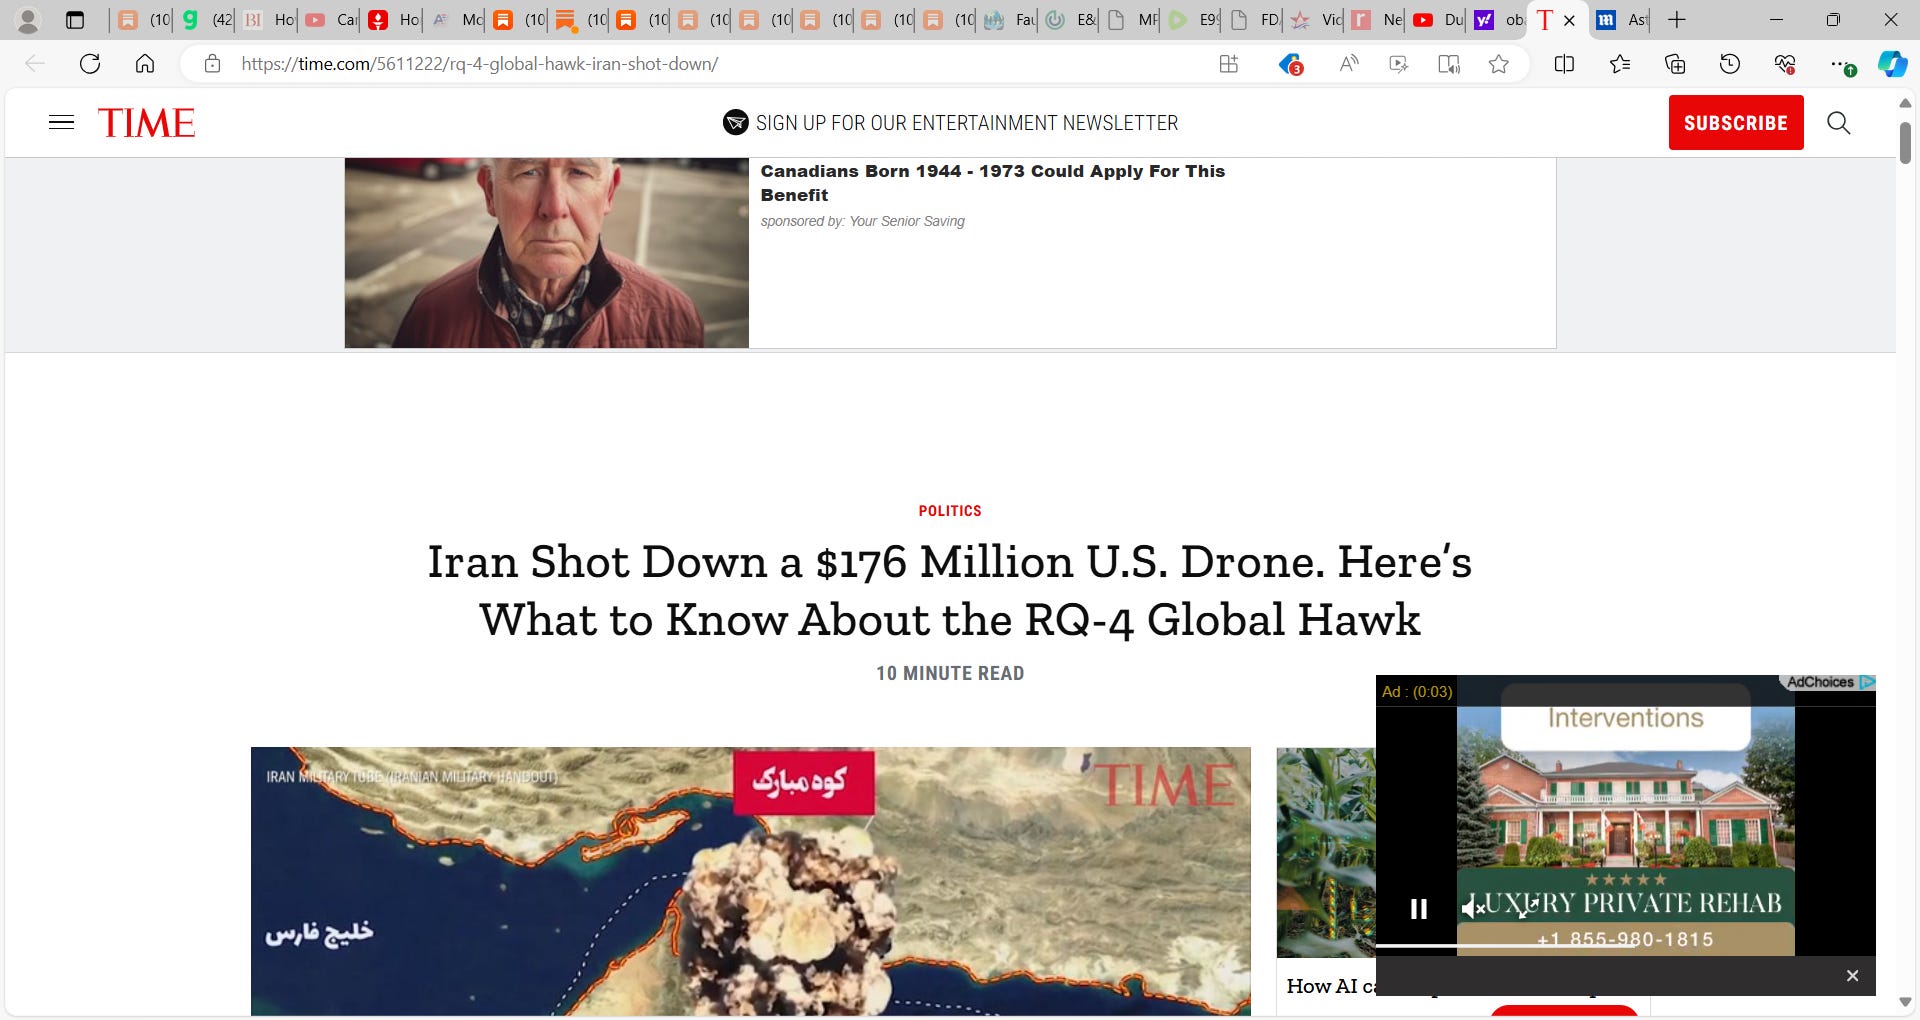Switch to the 'Fau' tab
The width and height of the screenshot is (1920, 1020).
pyautogui.click(x=1008, y=20)
